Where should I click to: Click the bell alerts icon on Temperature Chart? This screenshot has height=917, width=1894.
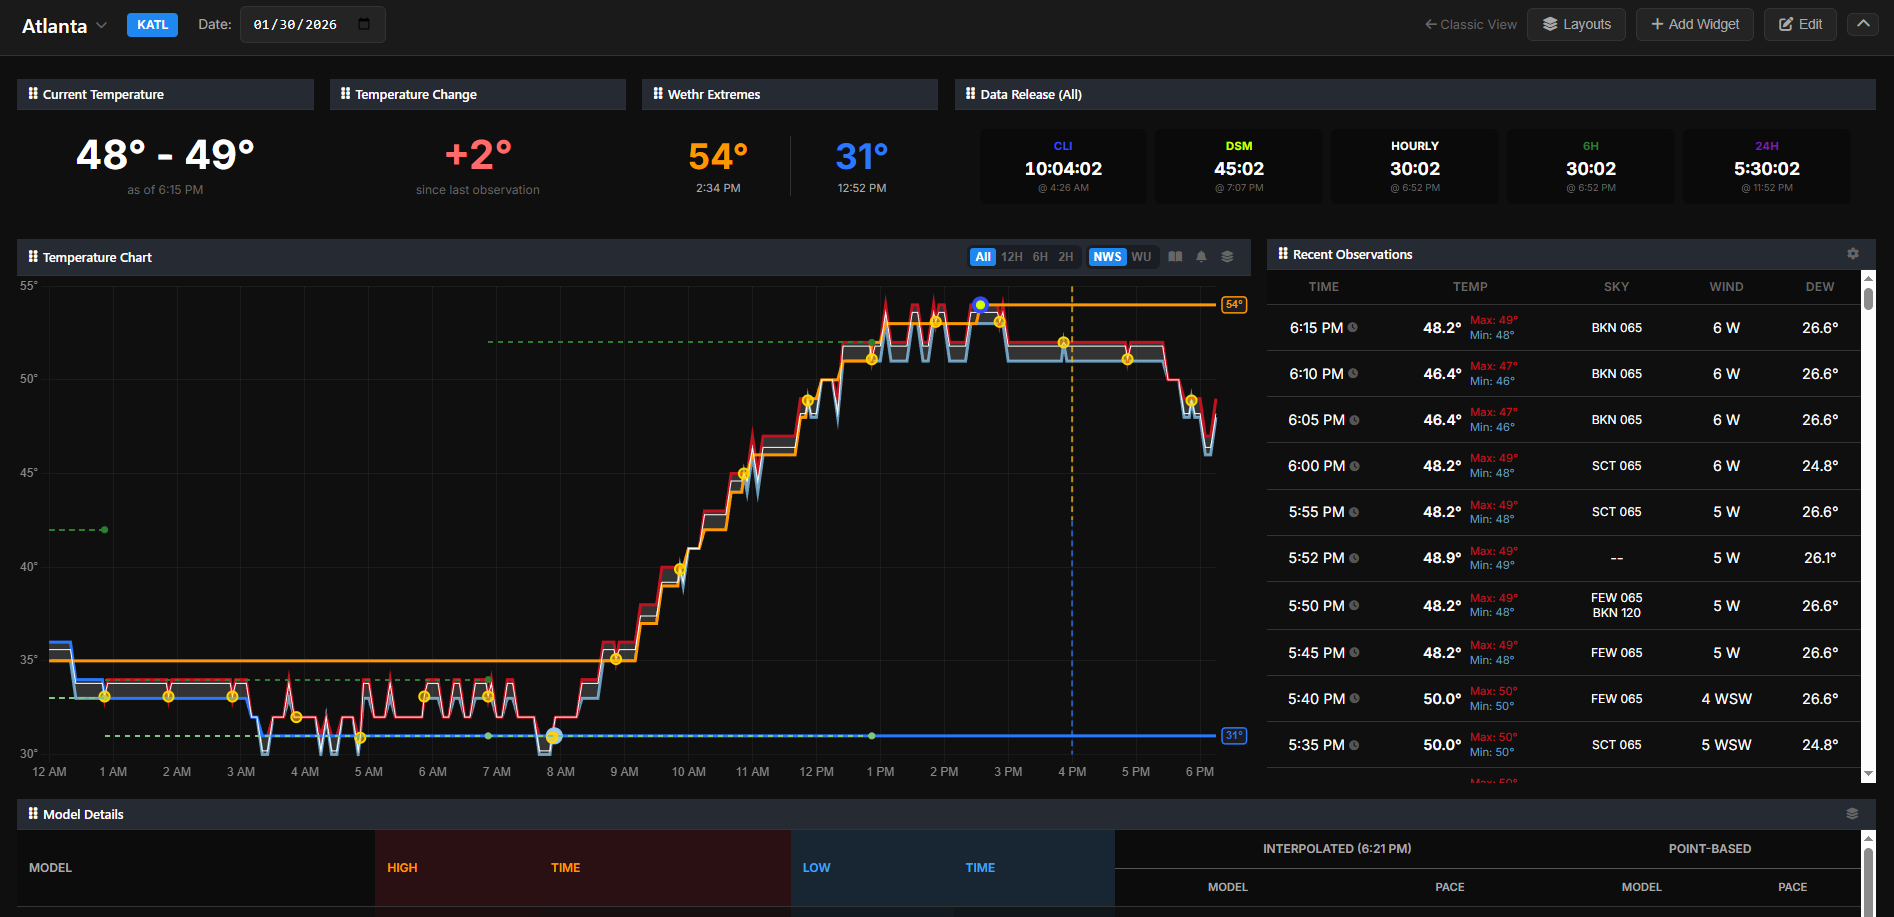coord(1201,257)
